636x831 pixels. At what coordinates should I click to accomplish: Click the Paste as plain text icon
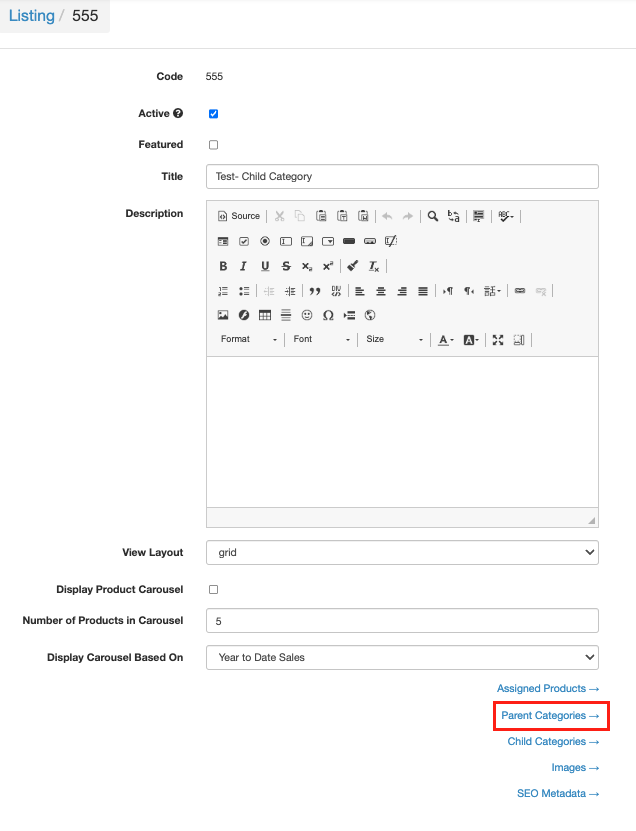(x=342, y=216)
